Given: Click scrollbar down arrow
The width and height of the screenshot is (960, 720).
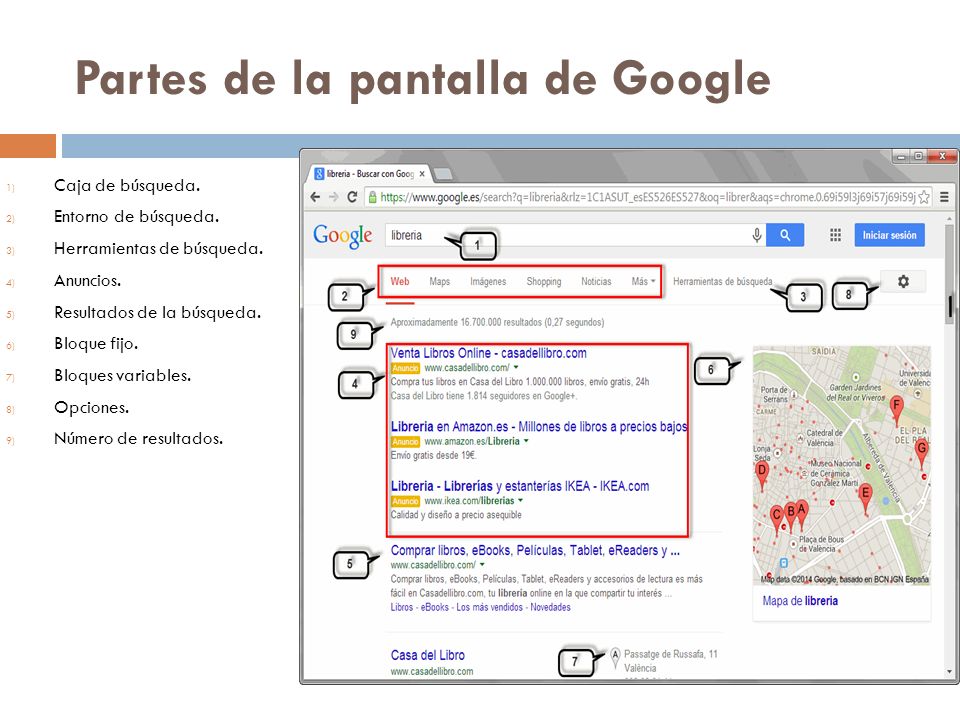Looking at the screenshot, I should [949, 672].
